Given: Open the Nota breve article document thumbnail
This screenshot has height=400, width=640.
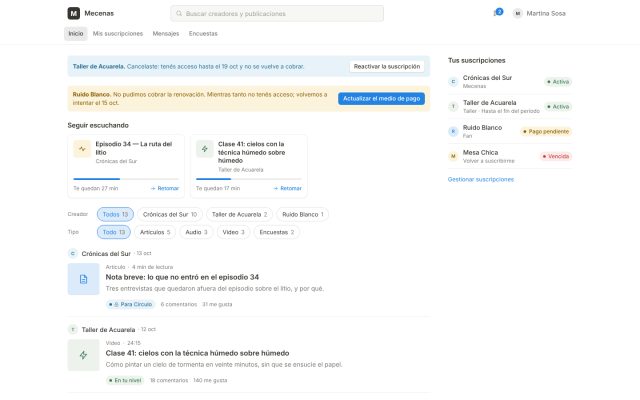Looking at the screenshot, I should click(83, 279).
